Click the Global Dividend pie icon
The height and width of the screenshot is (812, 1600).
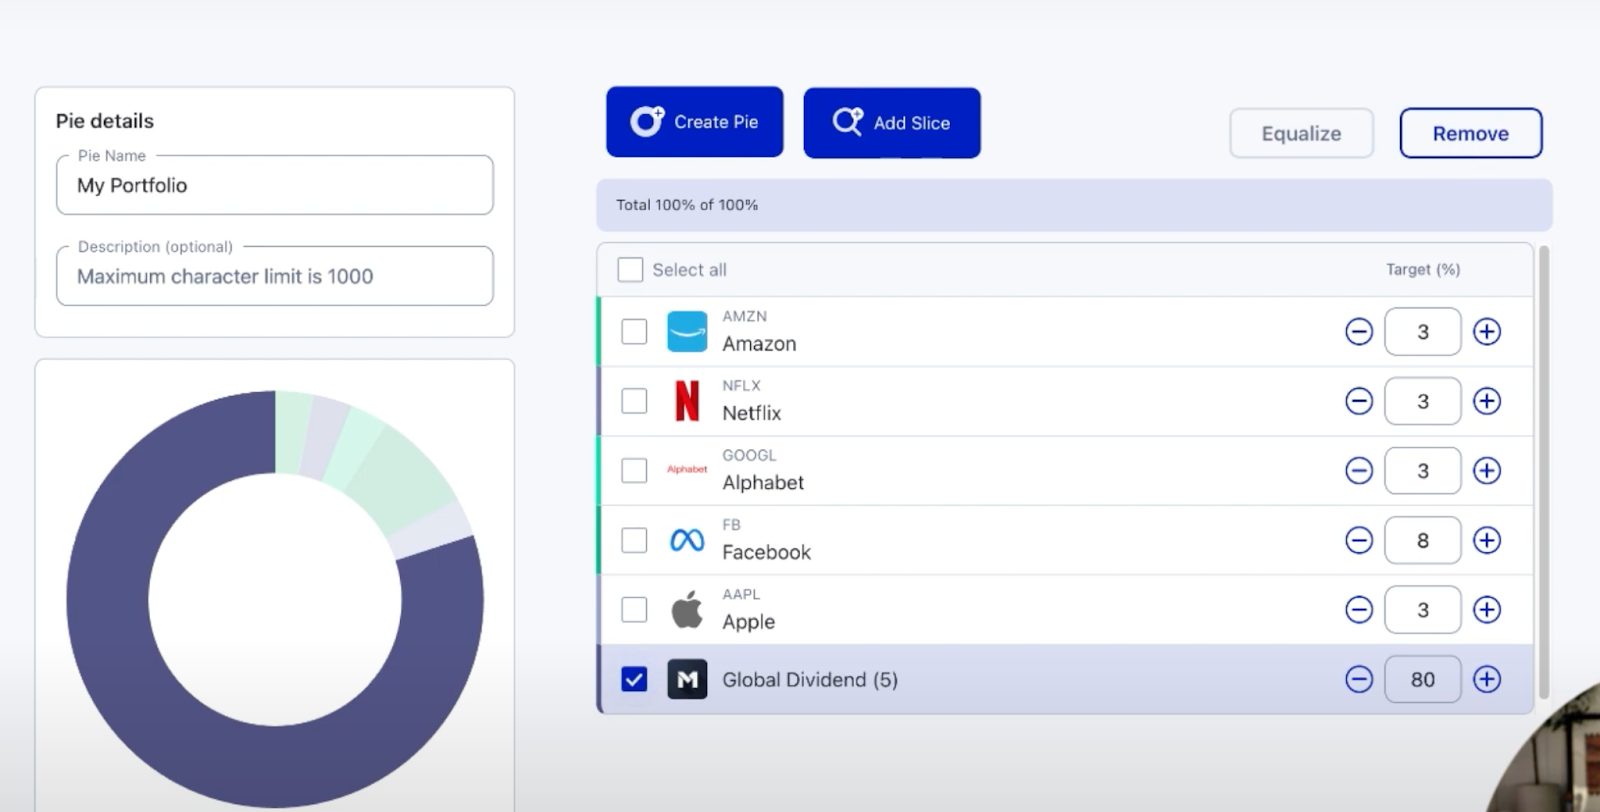point(687,679)
